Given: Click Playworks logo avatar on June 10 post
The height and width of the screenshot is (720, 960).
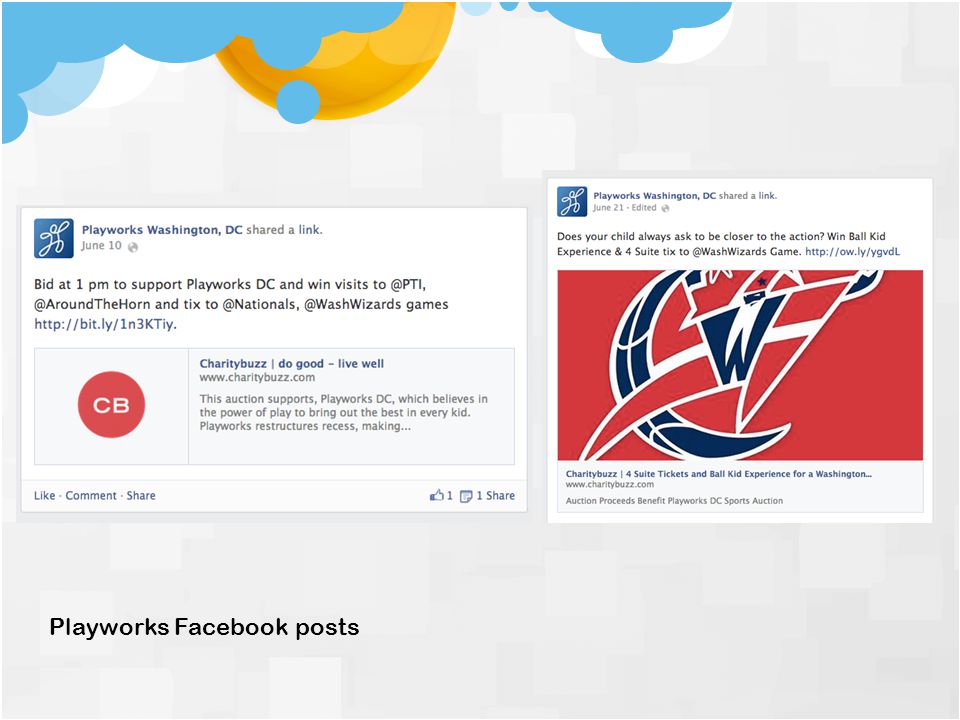Looking at the screenshot, I should coord(54,238).
